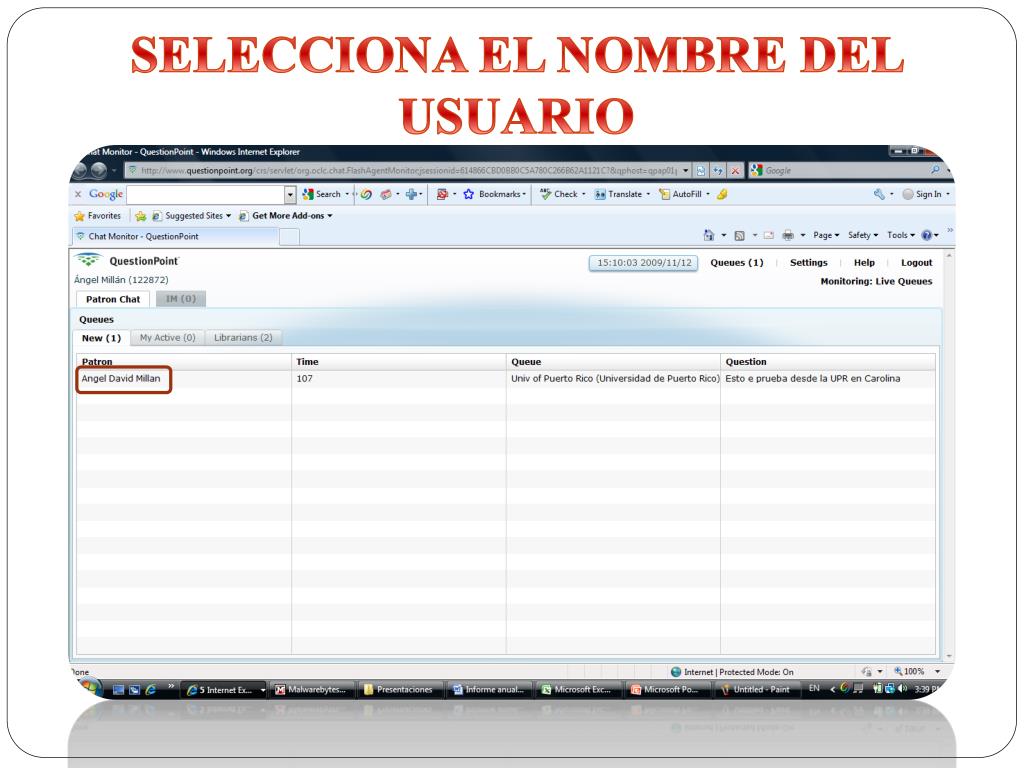Screen dimensions: 1024x768
Task: Click the volume icon in system tray
Action: coord(903,688)
